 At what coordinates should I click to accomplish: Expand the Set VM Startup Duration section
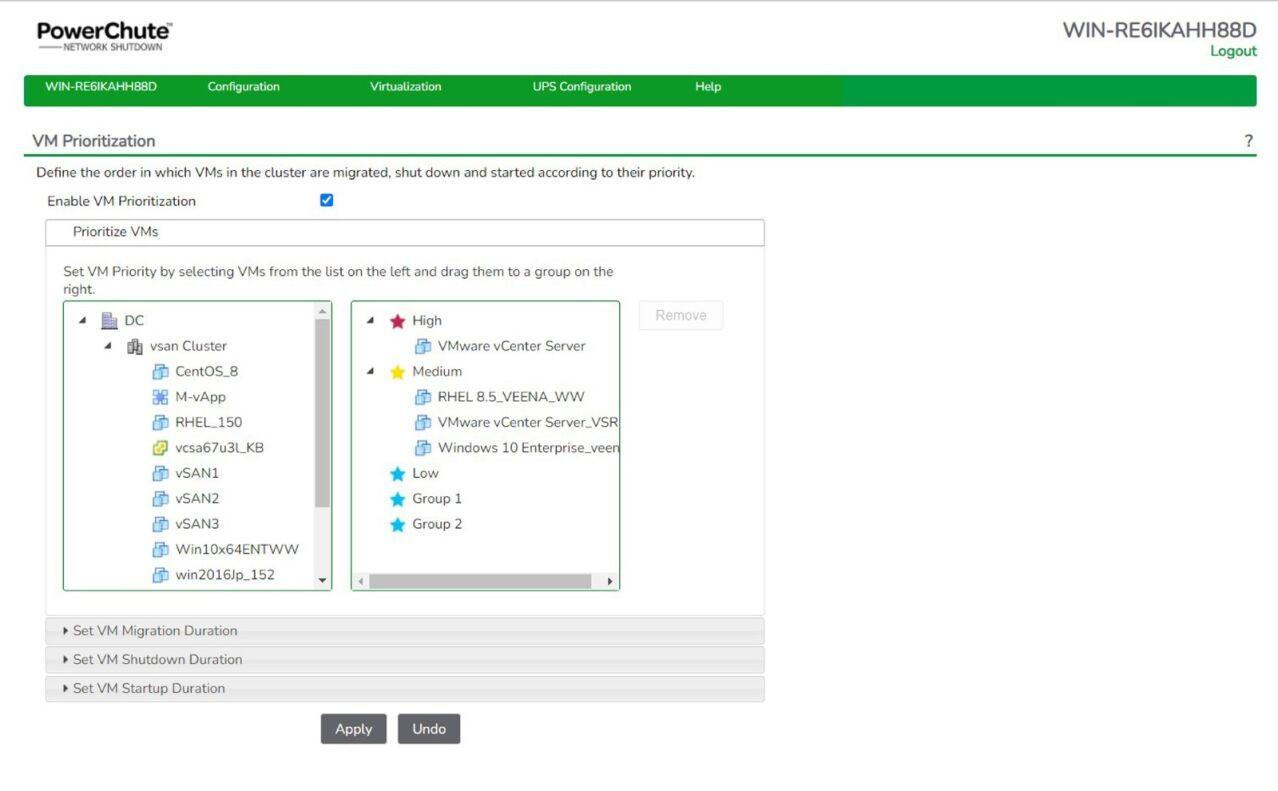click(149, 689)
